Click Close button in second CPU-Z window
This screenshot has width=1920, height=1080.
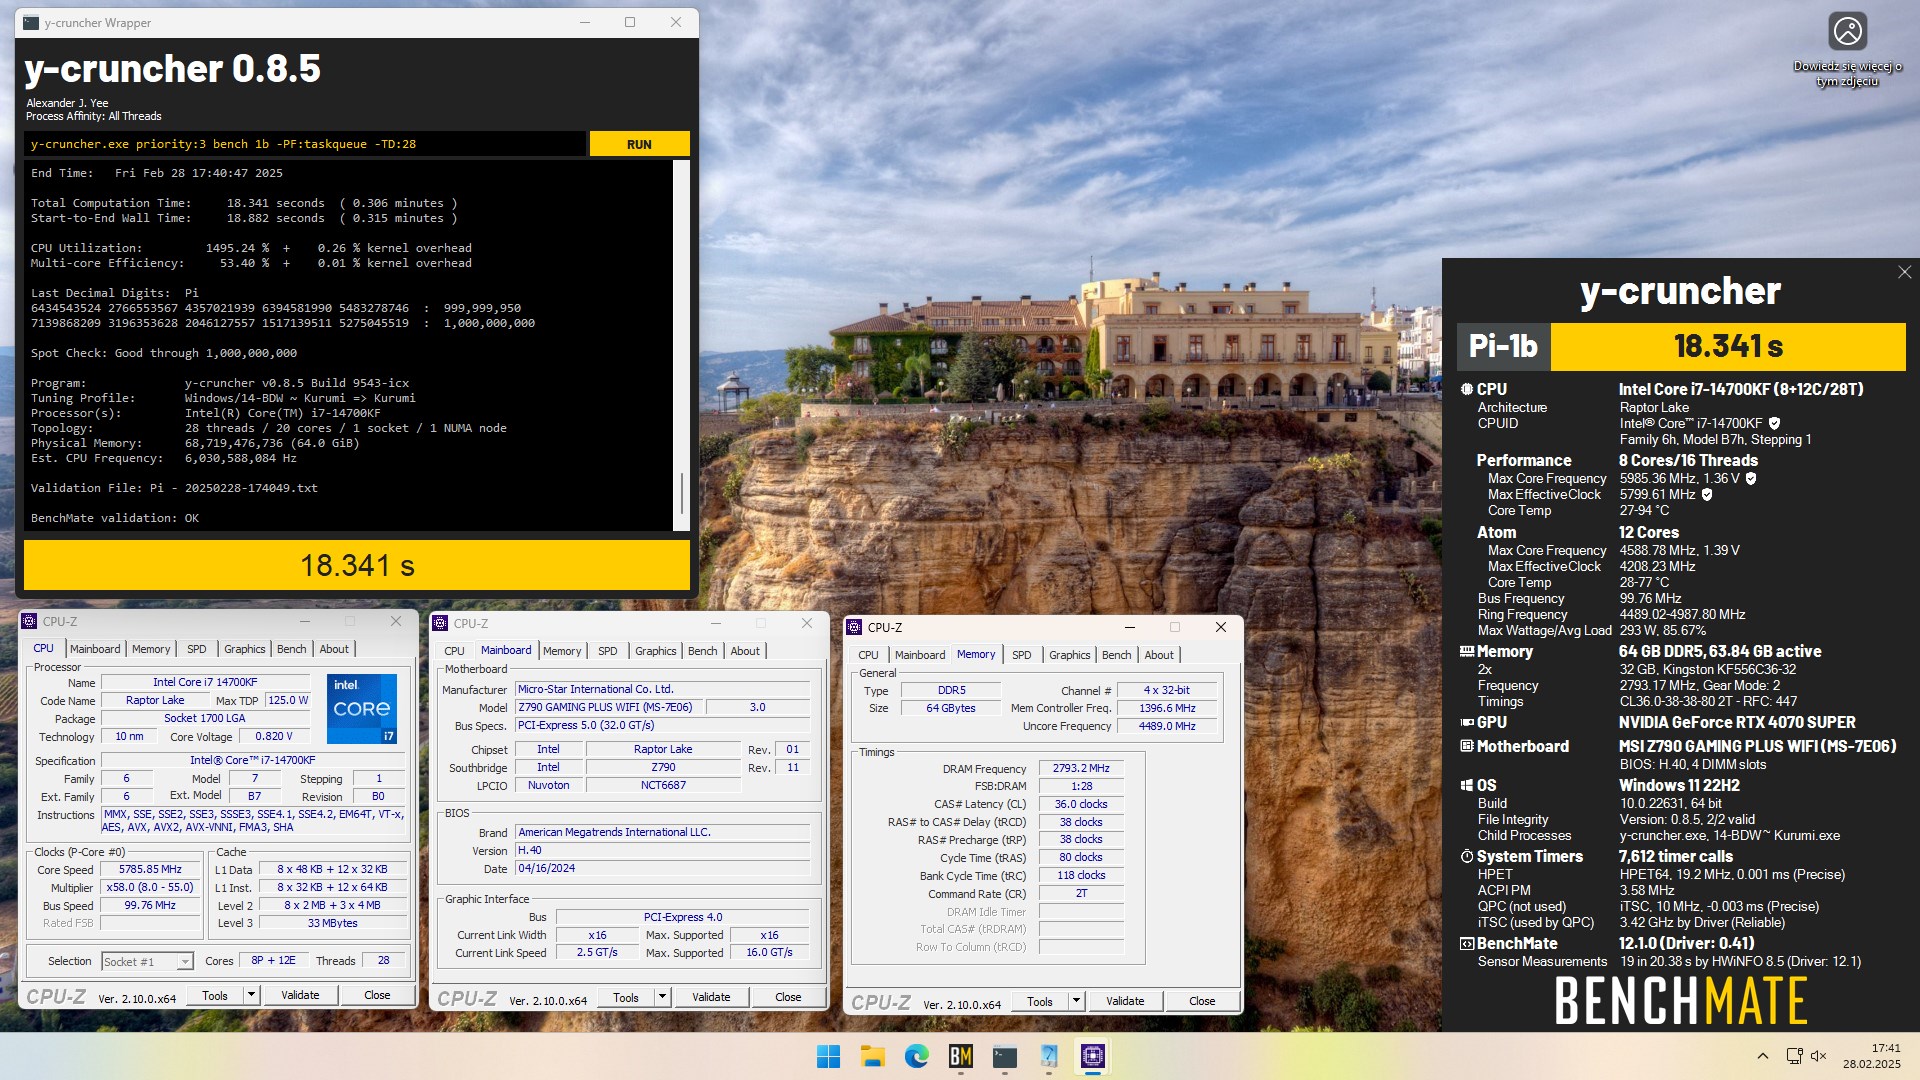tap(788, 997)
